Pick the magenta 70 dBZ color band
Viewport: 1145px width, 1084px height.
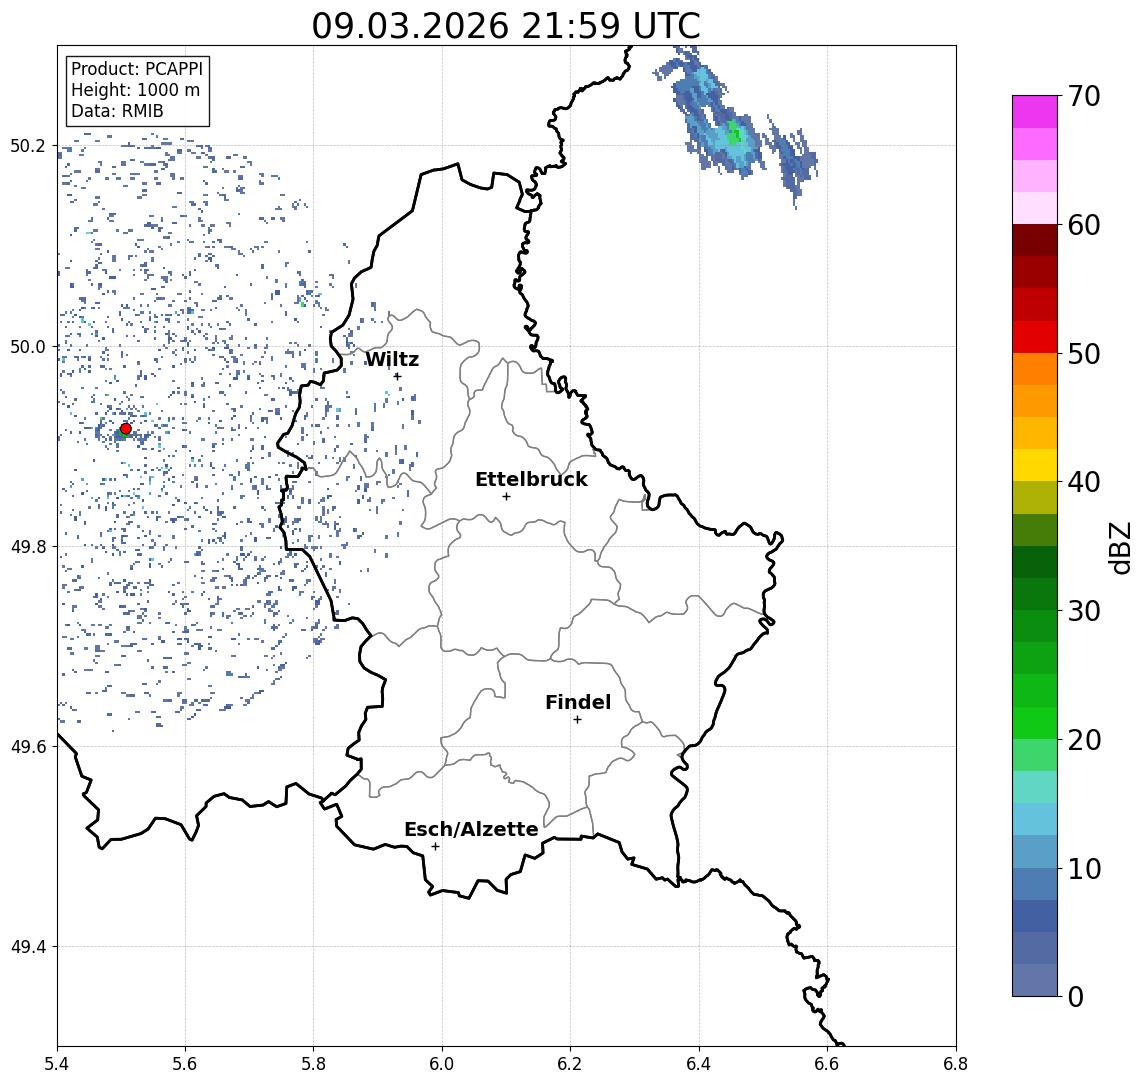coord(1035,112)
